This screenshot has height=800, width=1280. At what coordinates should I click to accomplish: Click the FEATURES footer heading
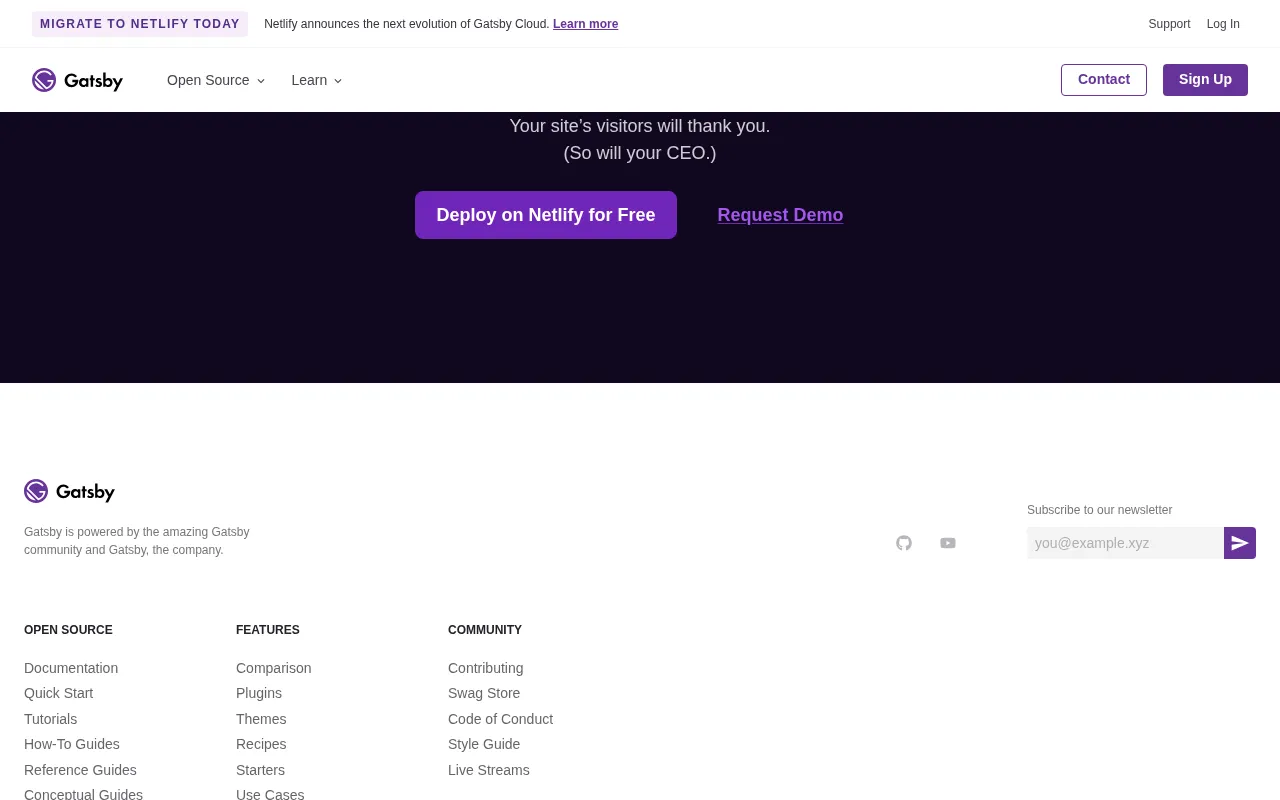(x=268, y=630)
